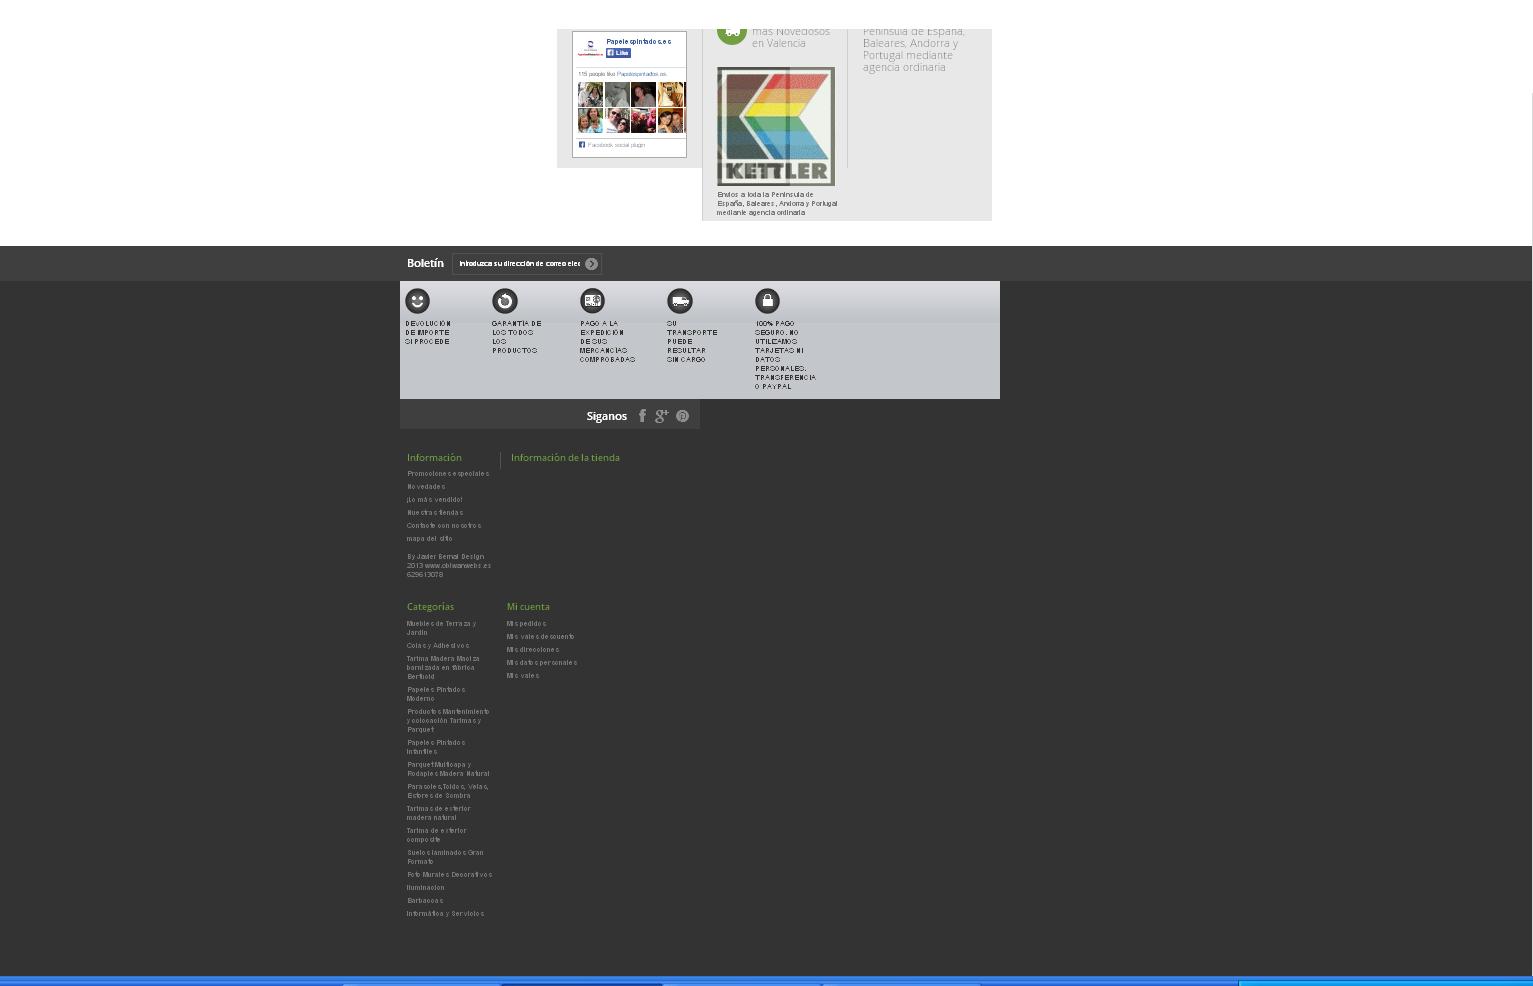Click the circular arrow product guarantee icon
The width and height of the screenshot is (1533, 986).
505,301
